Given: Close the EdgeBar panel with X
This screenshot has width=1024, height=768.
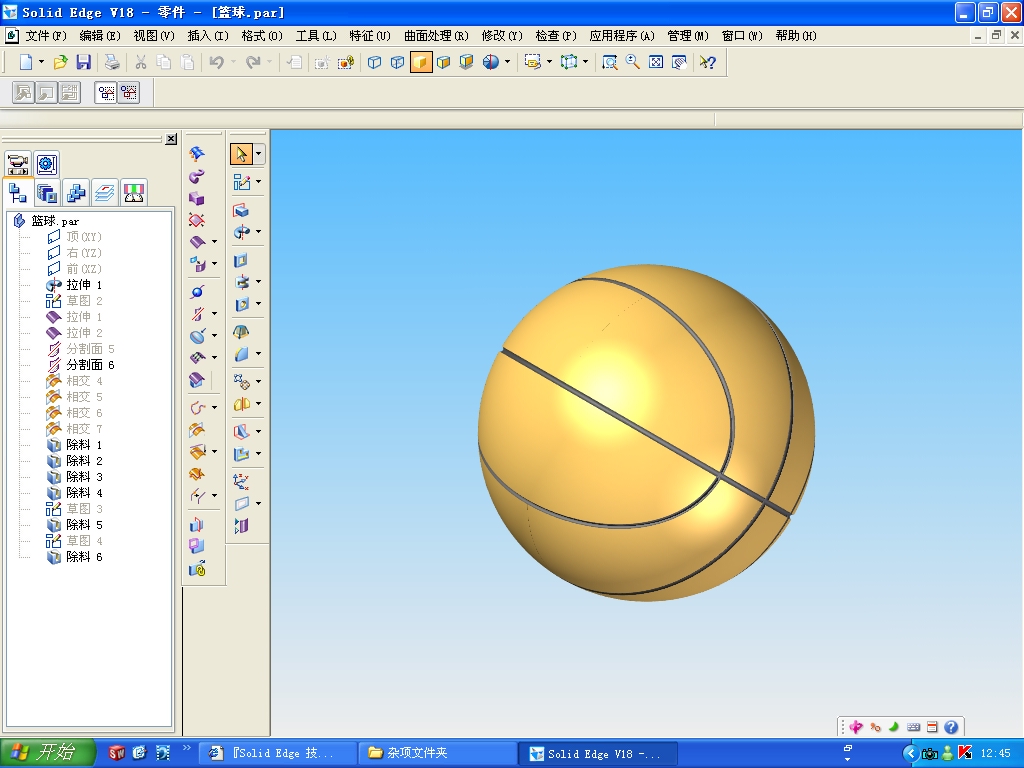Looking at the screenshot, I should pos(171,139).
